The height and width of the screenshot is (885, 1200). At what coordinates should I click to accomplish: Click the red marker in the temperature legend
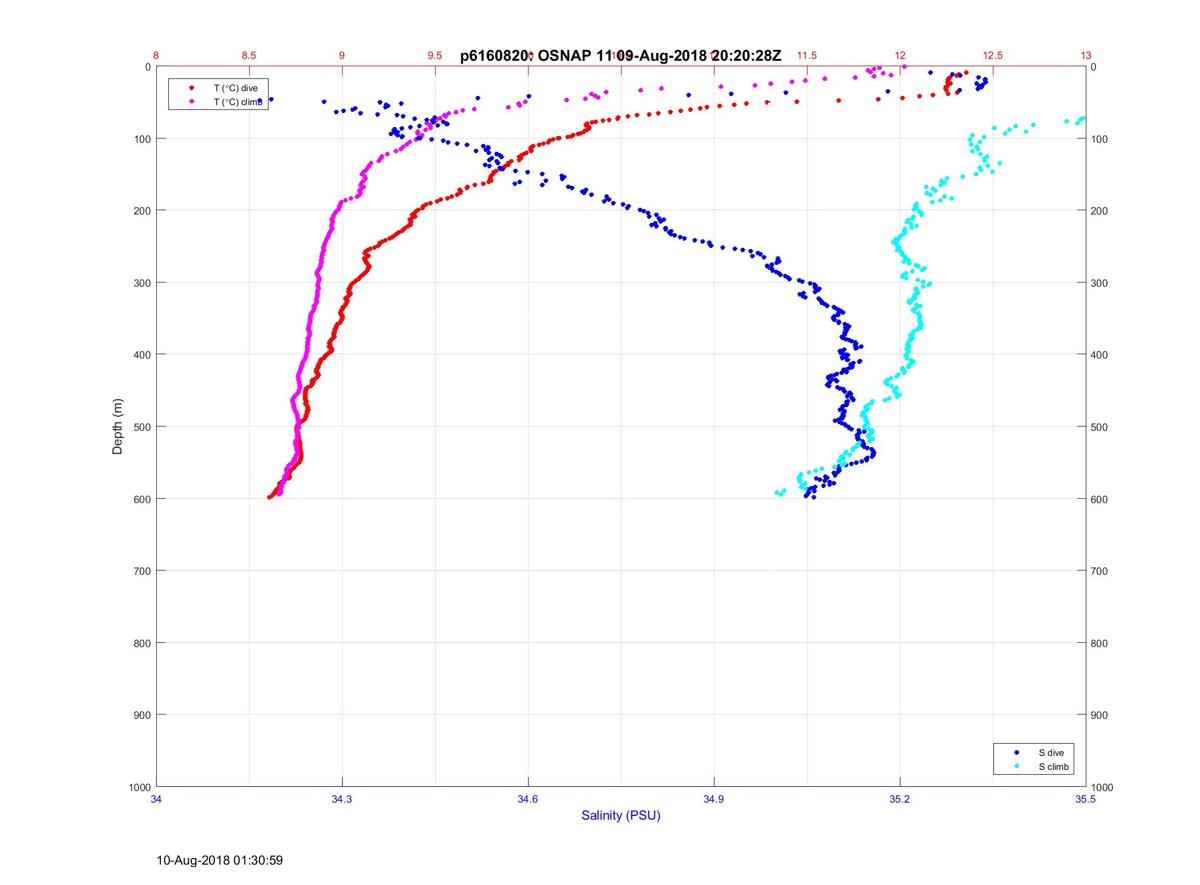(191, 88)
